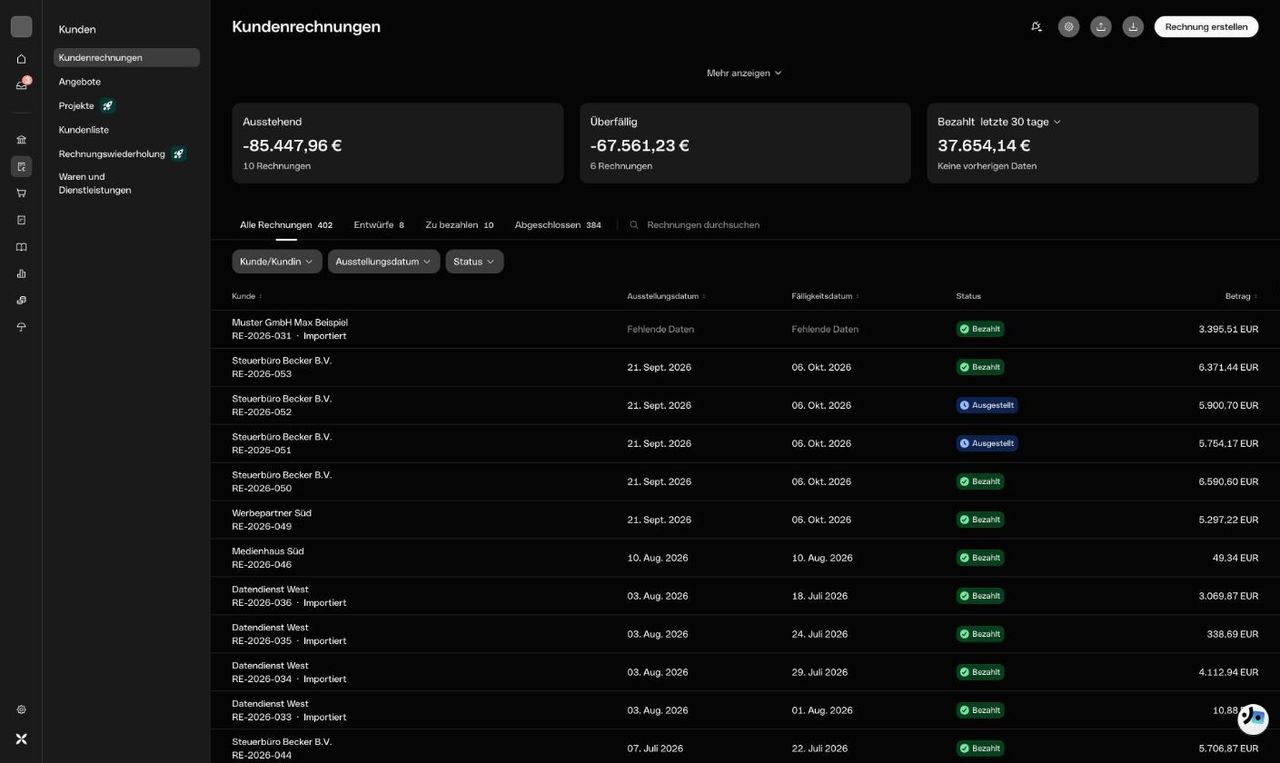The image size is (1280, 763).
Task: Sort by the Fälligkeitsdatum column header
Action: 825,296
